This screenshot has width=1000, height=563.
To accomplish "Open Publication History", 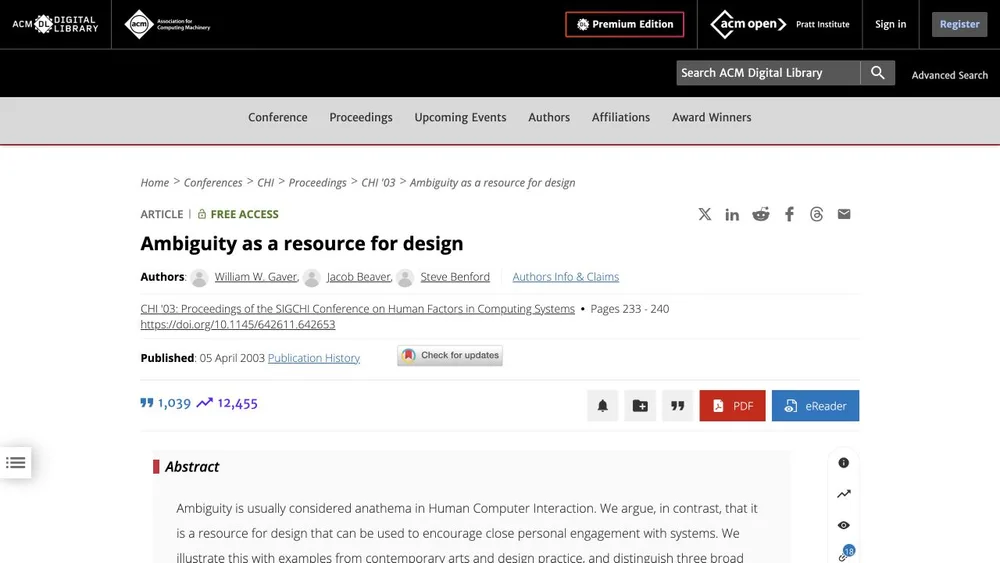I will (x=314, y=358).
